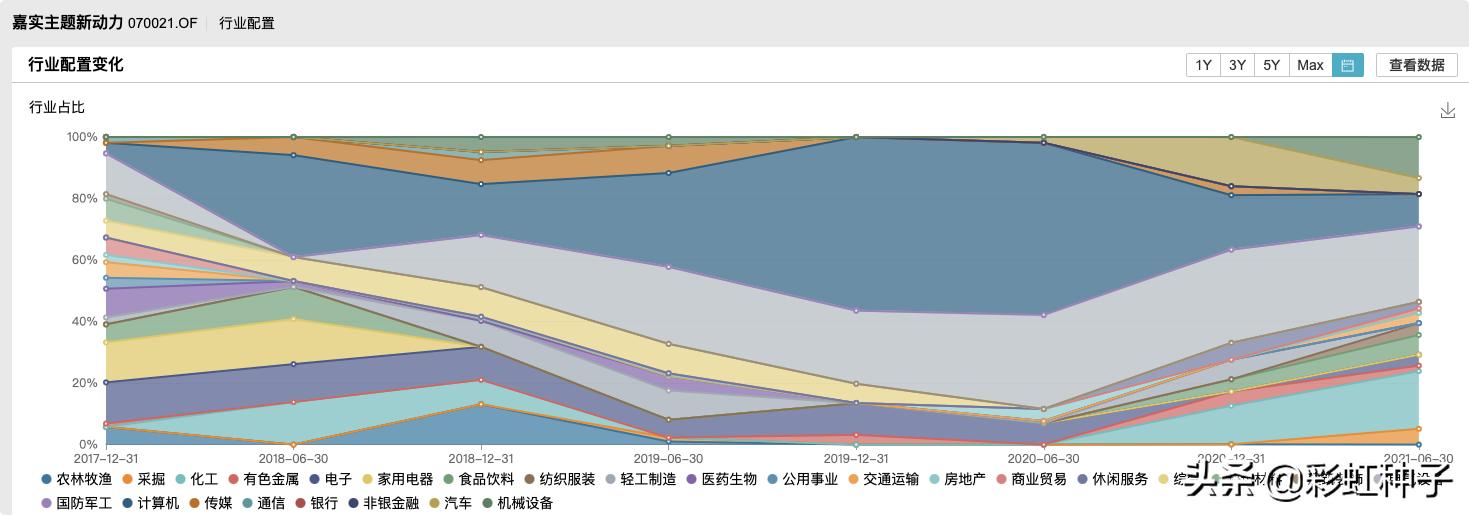Toggle the 机械设备 legend item
The image size is (1469, 515).
(516, 503)
